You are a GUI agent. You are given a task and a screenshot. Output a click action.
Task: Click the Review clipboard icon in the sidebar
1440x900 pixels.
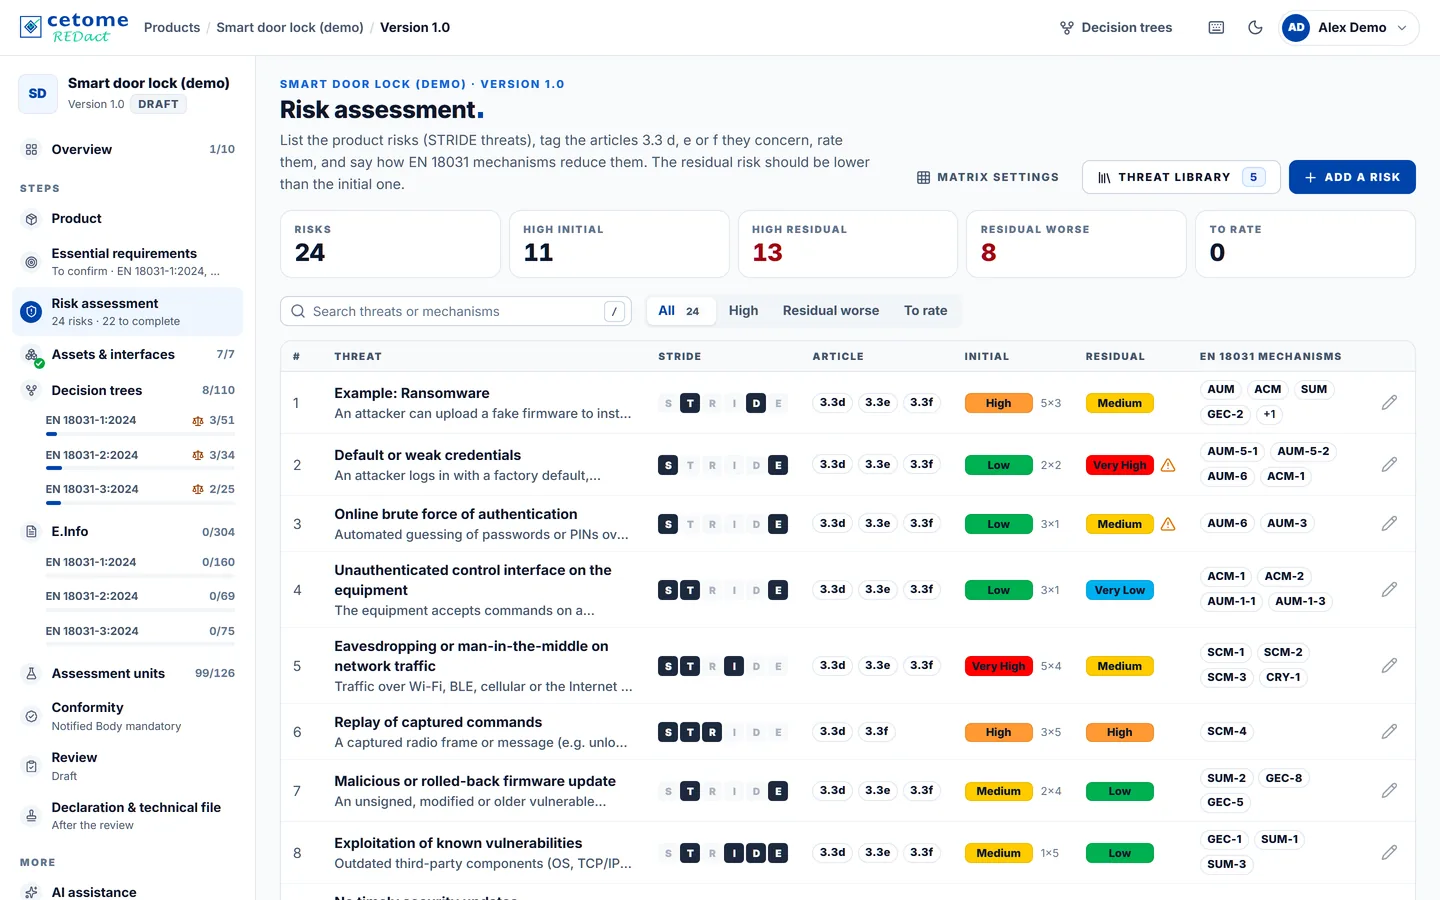click(x=31, y=766)
